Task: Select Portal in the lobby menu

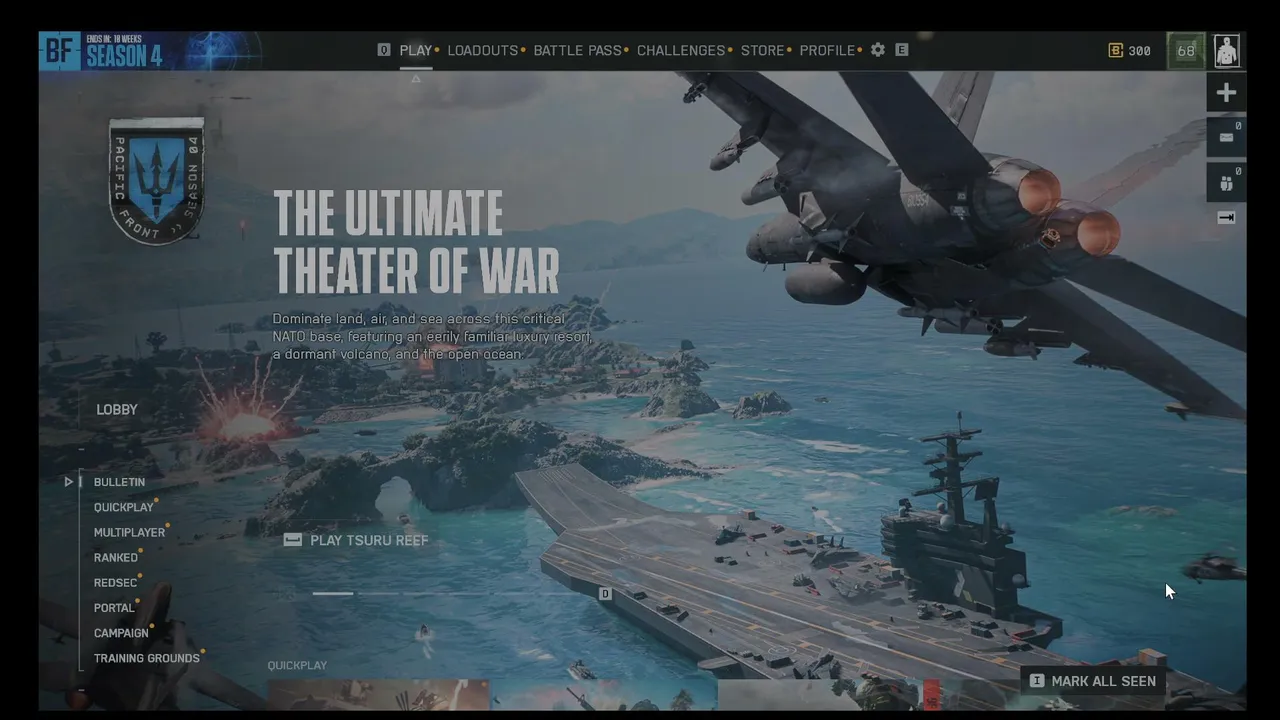Action: pos(114,608)
